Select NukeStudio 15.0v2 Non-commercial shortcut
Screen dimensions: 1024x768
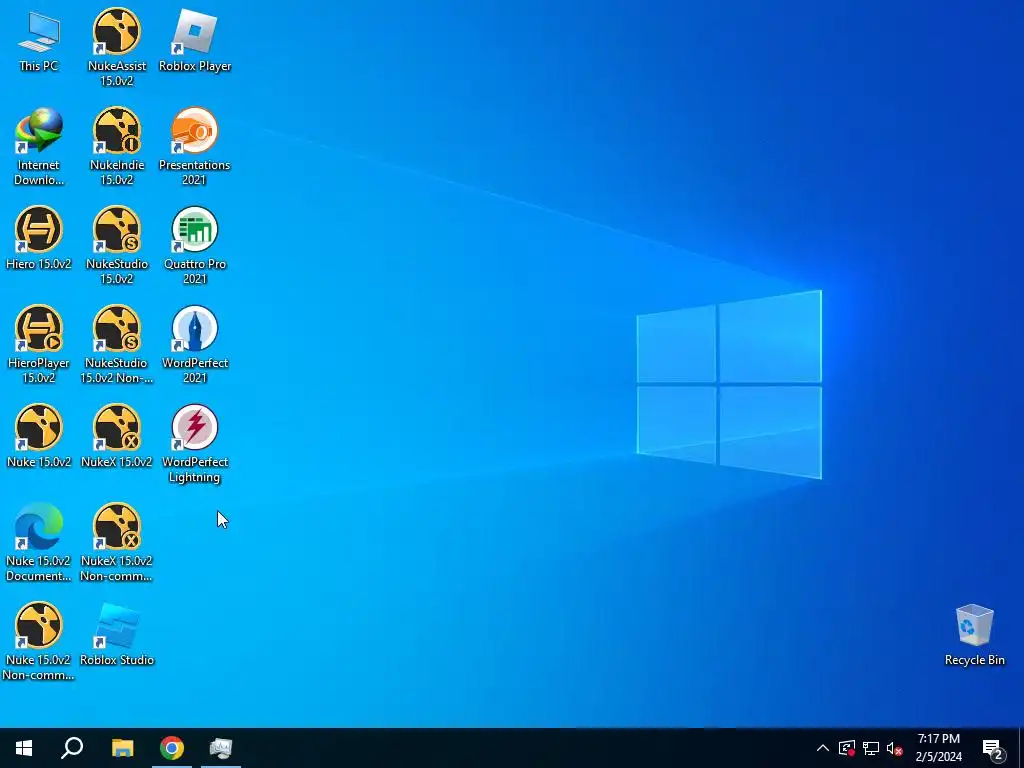(x=117, y=344)
